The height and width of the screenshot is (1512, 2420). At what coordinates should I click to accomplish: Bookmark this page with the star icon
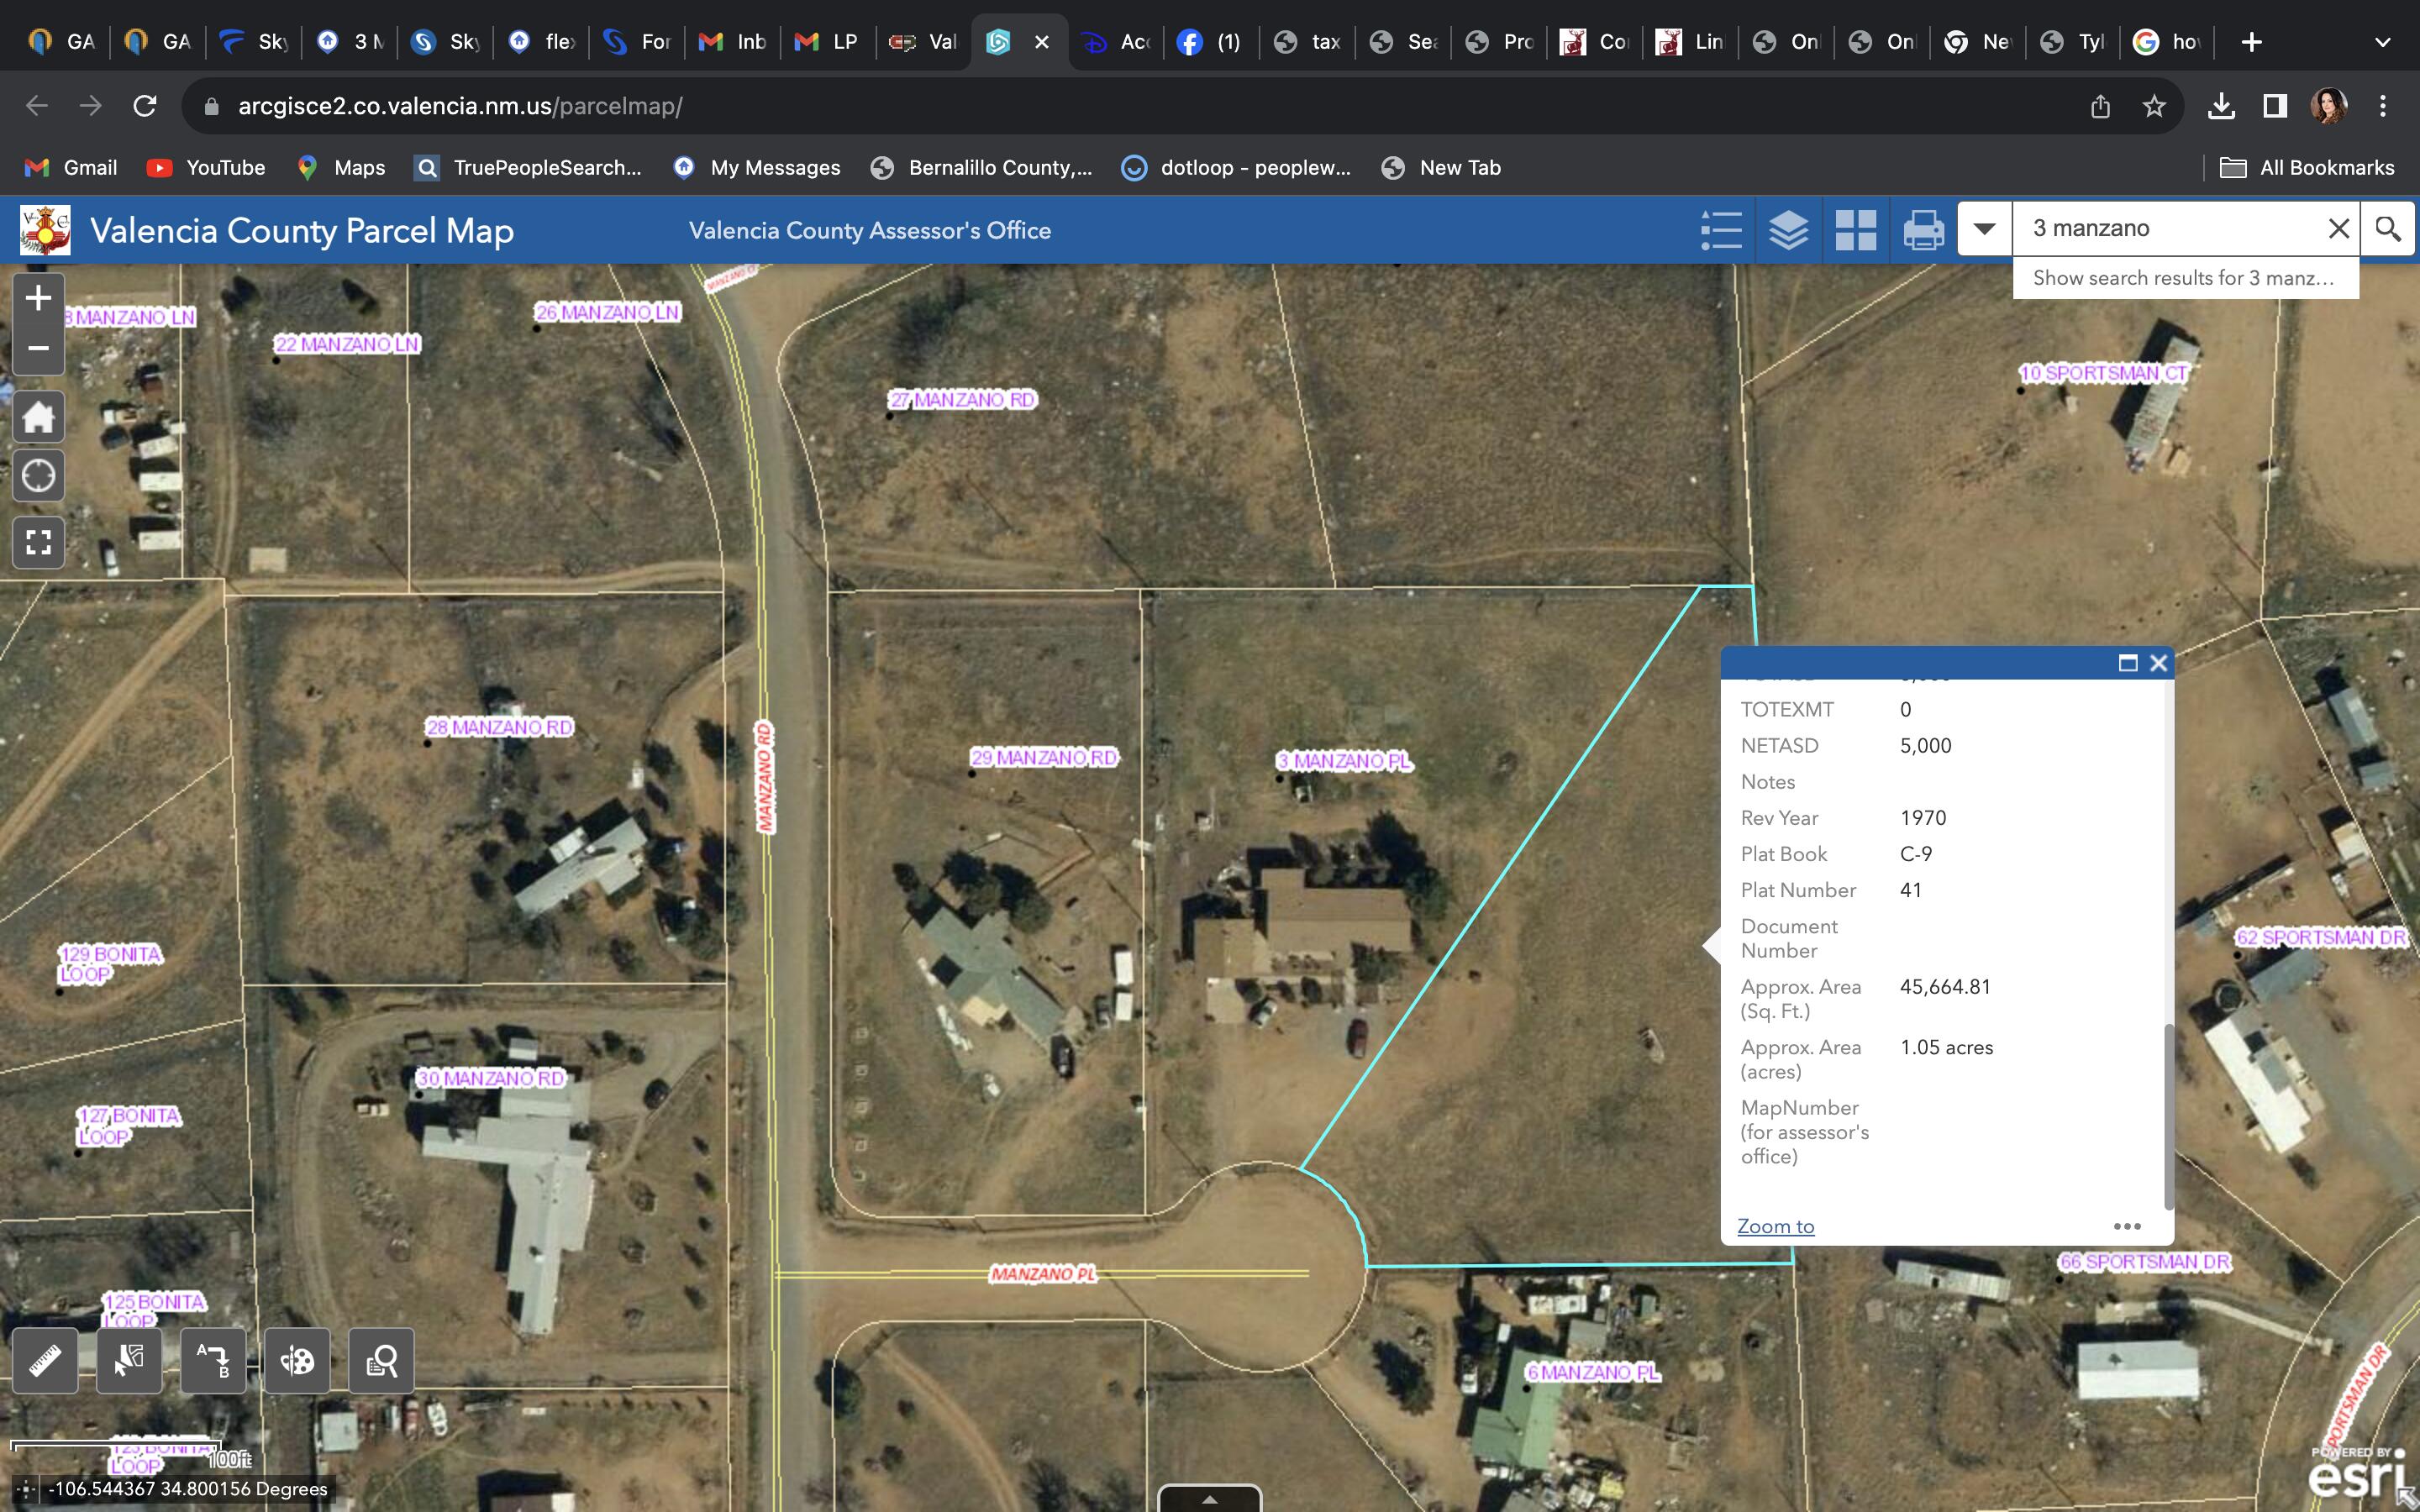click(x=2154, y=106)
